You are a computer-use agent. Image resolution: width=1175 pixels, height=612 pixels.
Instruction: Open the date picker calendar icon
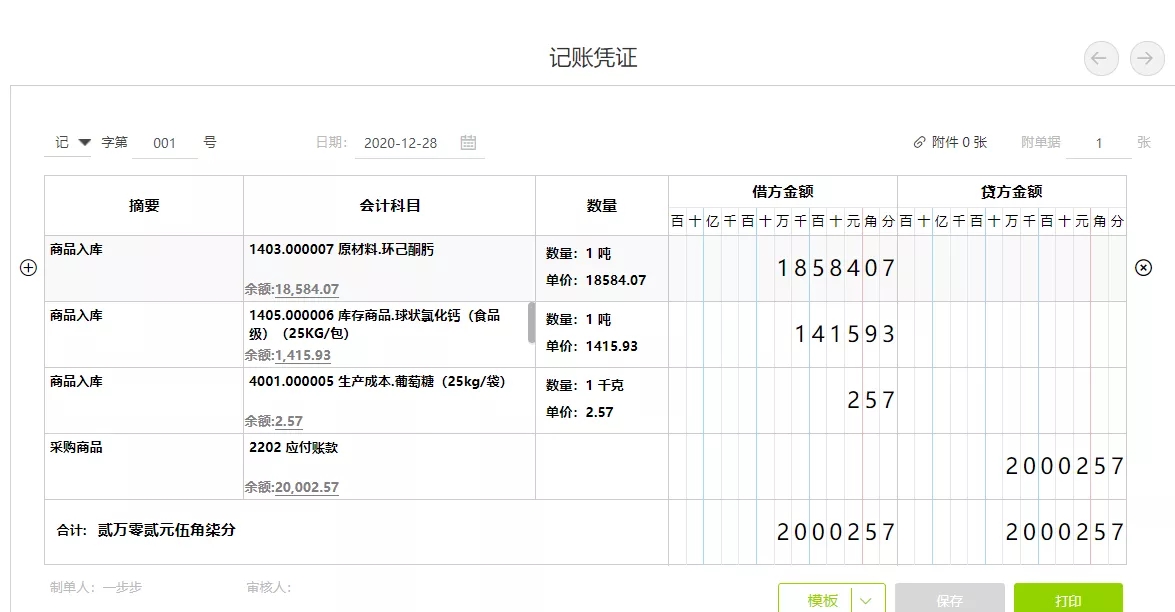point(468,142)
